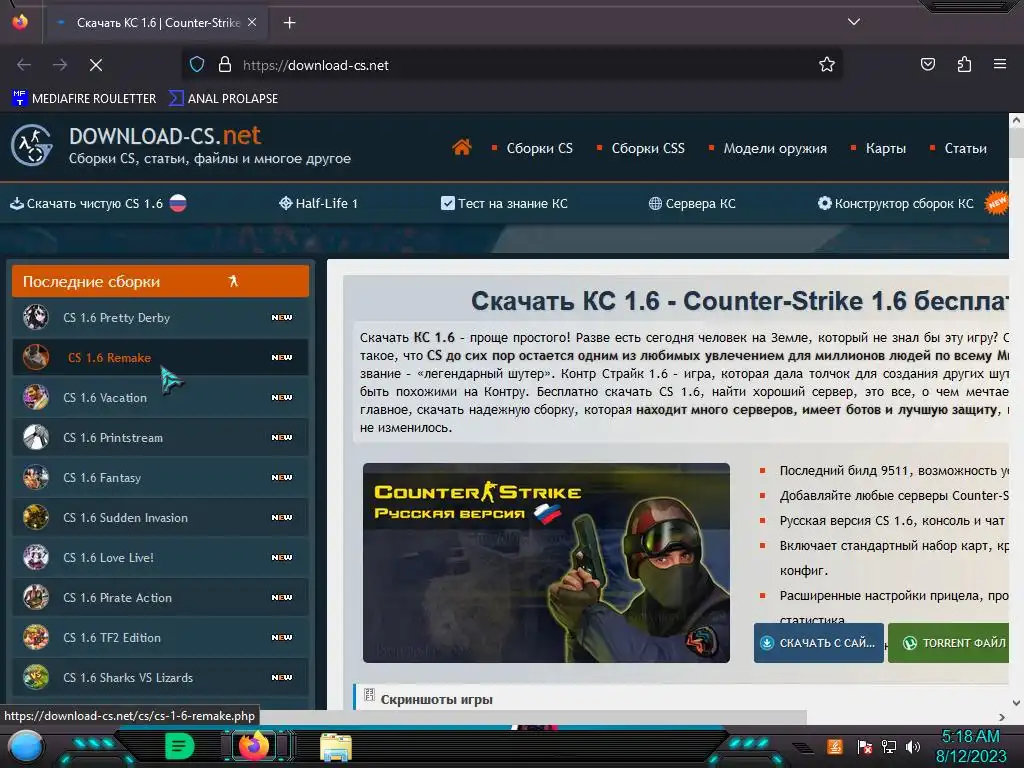
Task: Open the Сборки CS menu item
Action: pyautogui.click(x=539, y=148)
